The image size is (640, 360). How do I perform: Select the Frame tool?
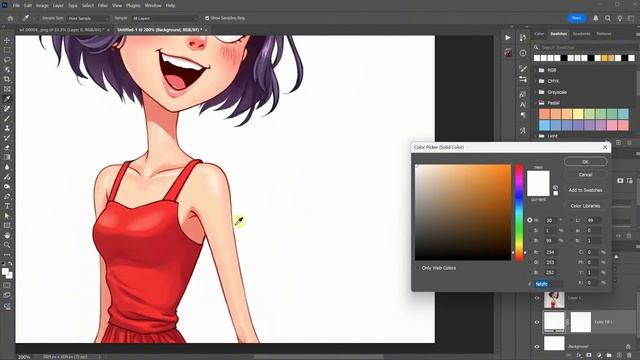(7, 89)
